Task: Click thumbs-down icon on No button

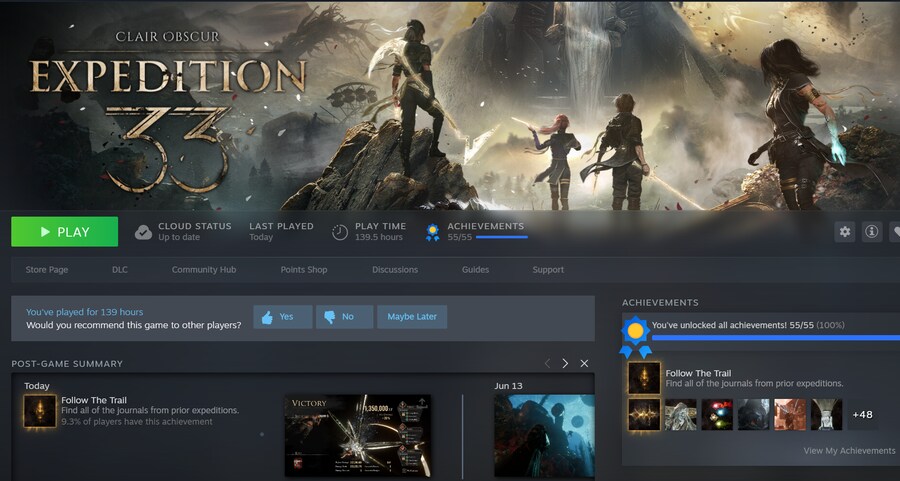Action: pos(329,317)
